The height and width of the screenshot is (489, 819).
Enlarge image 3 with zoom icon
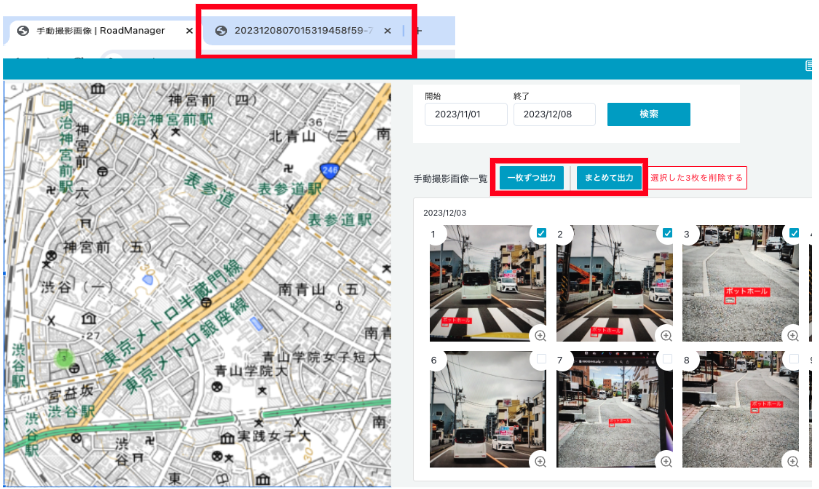[792, 335]
